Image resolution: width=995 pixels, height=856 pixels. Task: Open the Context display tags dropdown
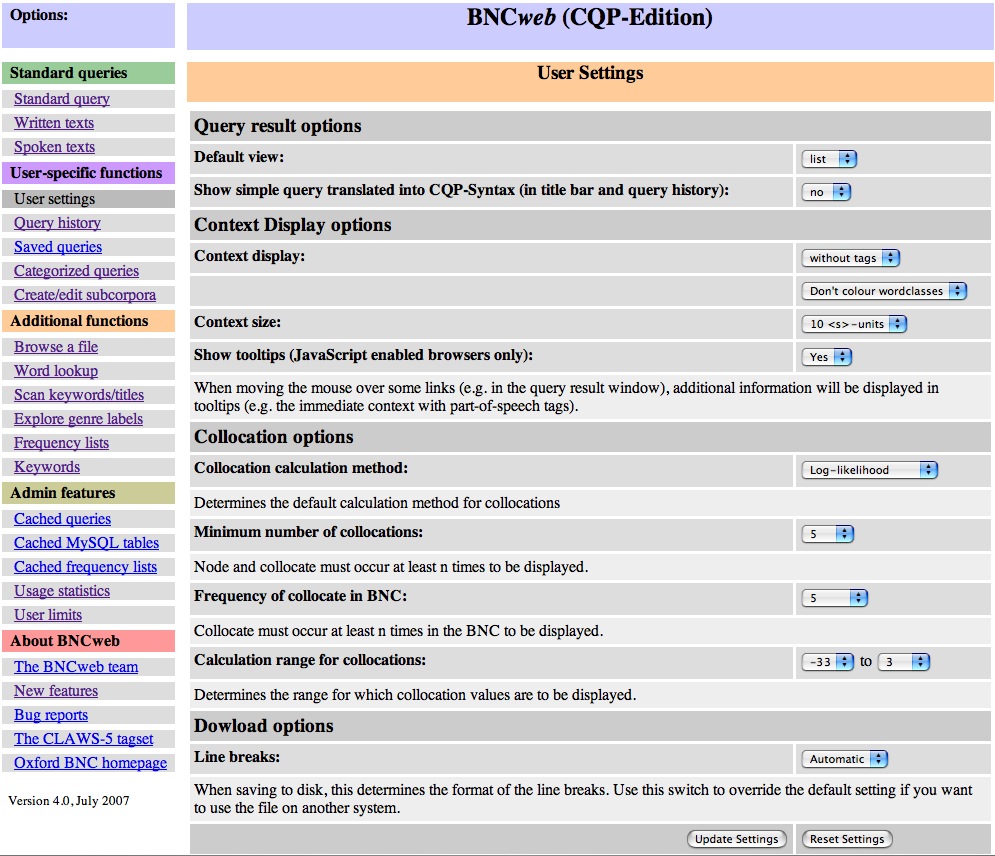pos(851,258)
